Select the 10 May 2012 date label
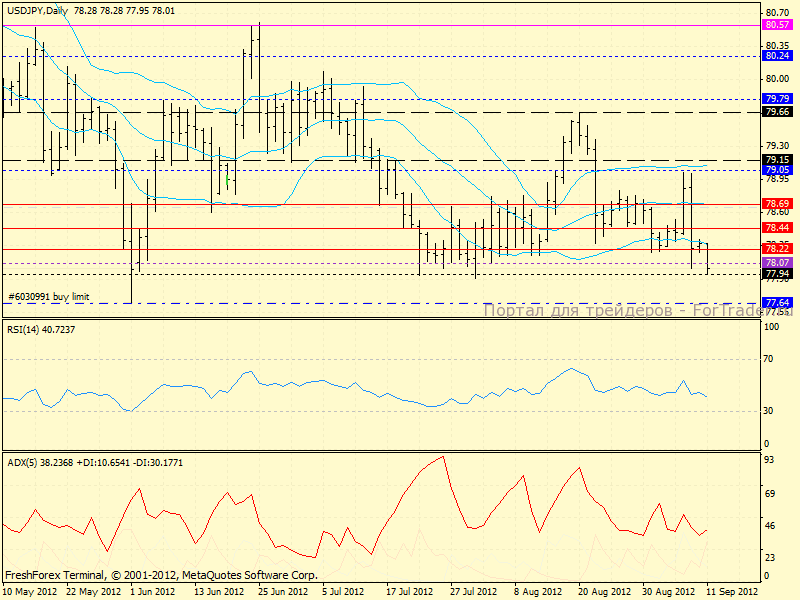 tap(32, 591)
